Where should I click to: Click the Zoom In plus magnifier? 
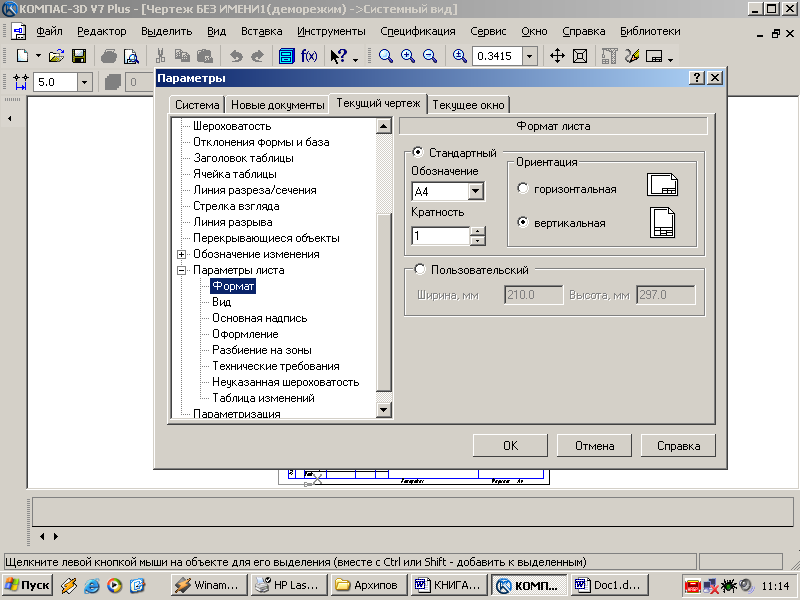pos(408,56)
